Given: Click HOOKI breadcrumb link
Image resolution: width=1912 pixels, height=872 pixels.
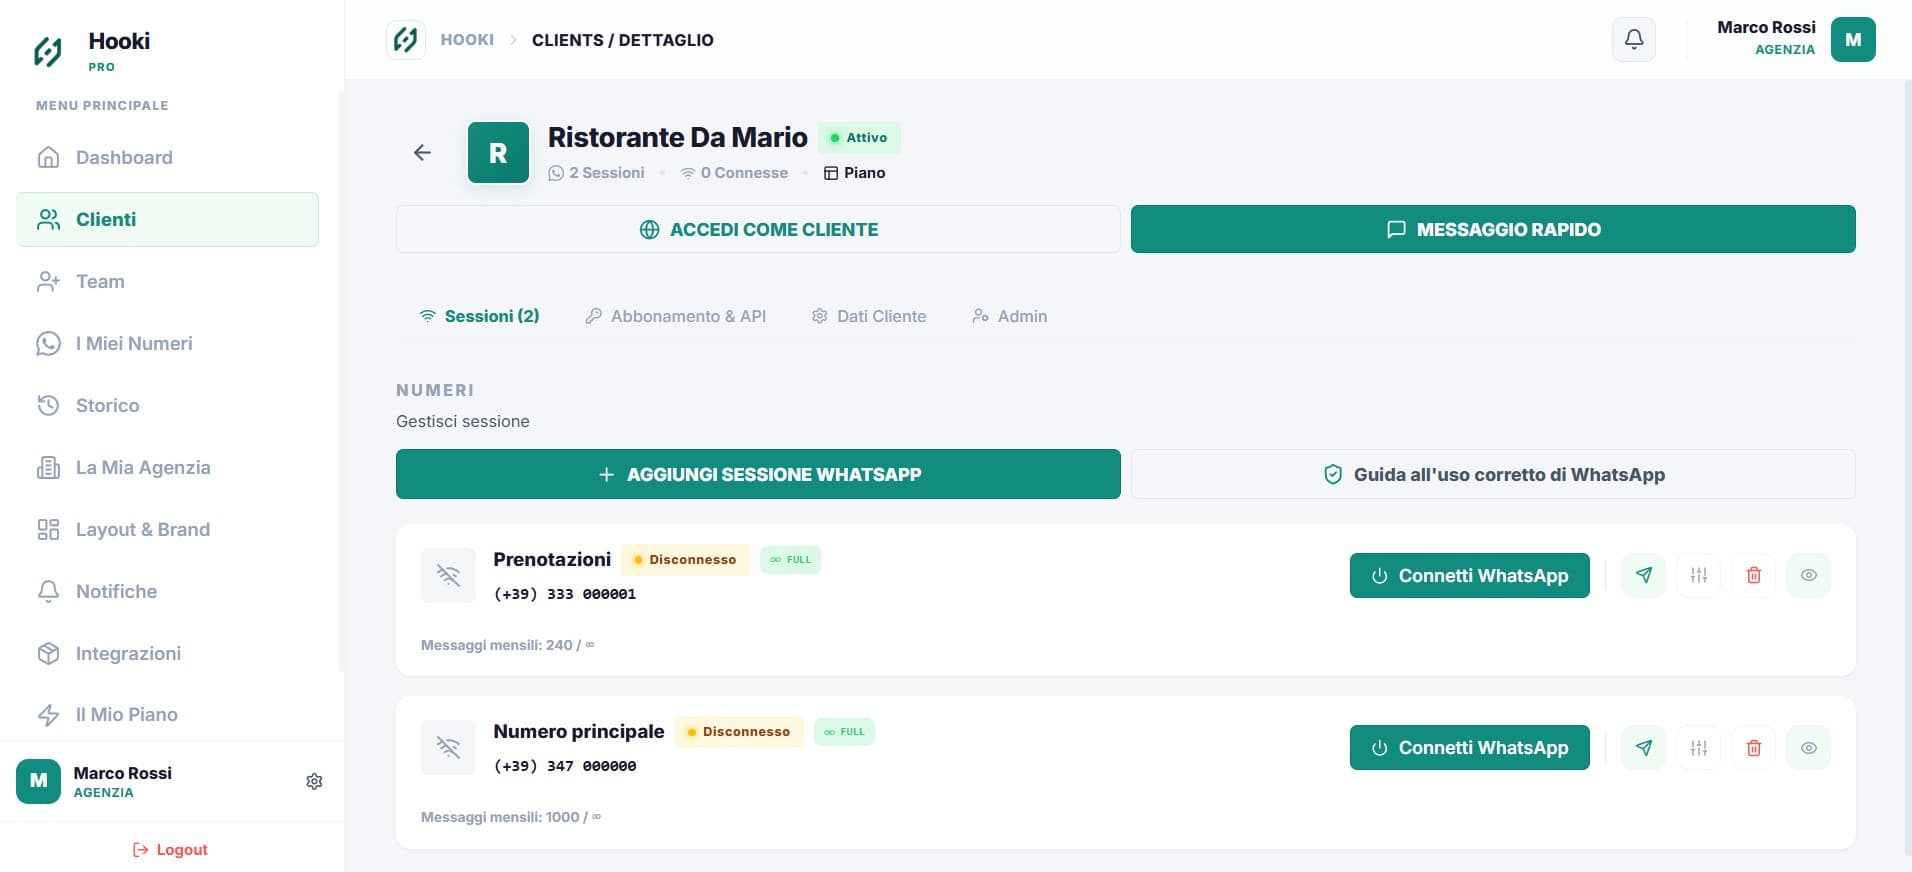Looking at the screenshot, I should [x=467, y=40].
